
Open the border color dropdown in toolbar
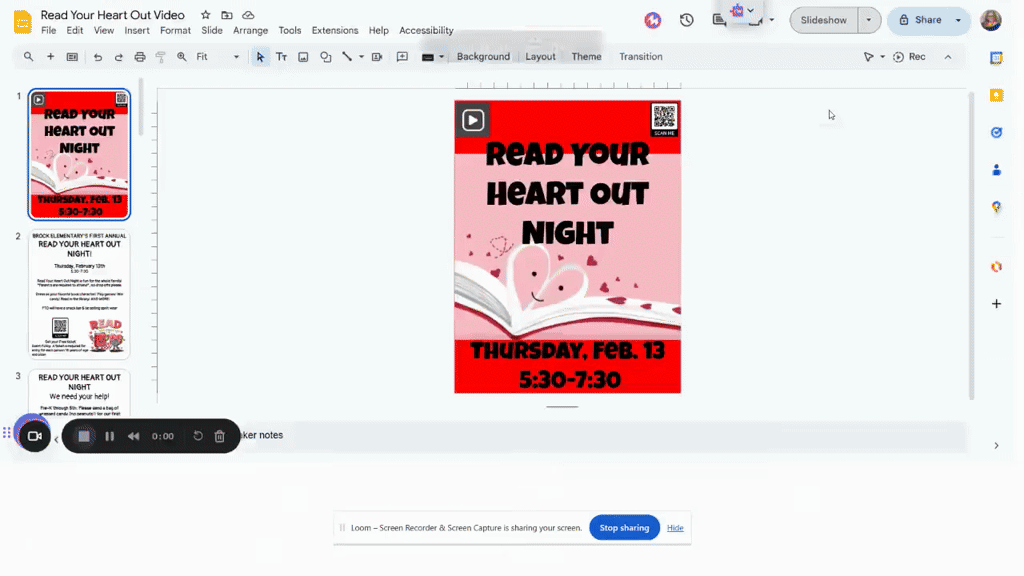(x=432, y=57)
